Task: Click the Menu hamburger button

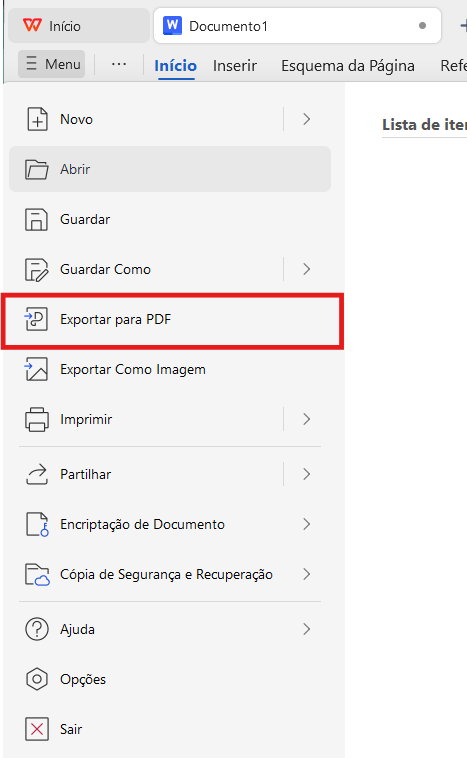Action: [x=52, y=64]
